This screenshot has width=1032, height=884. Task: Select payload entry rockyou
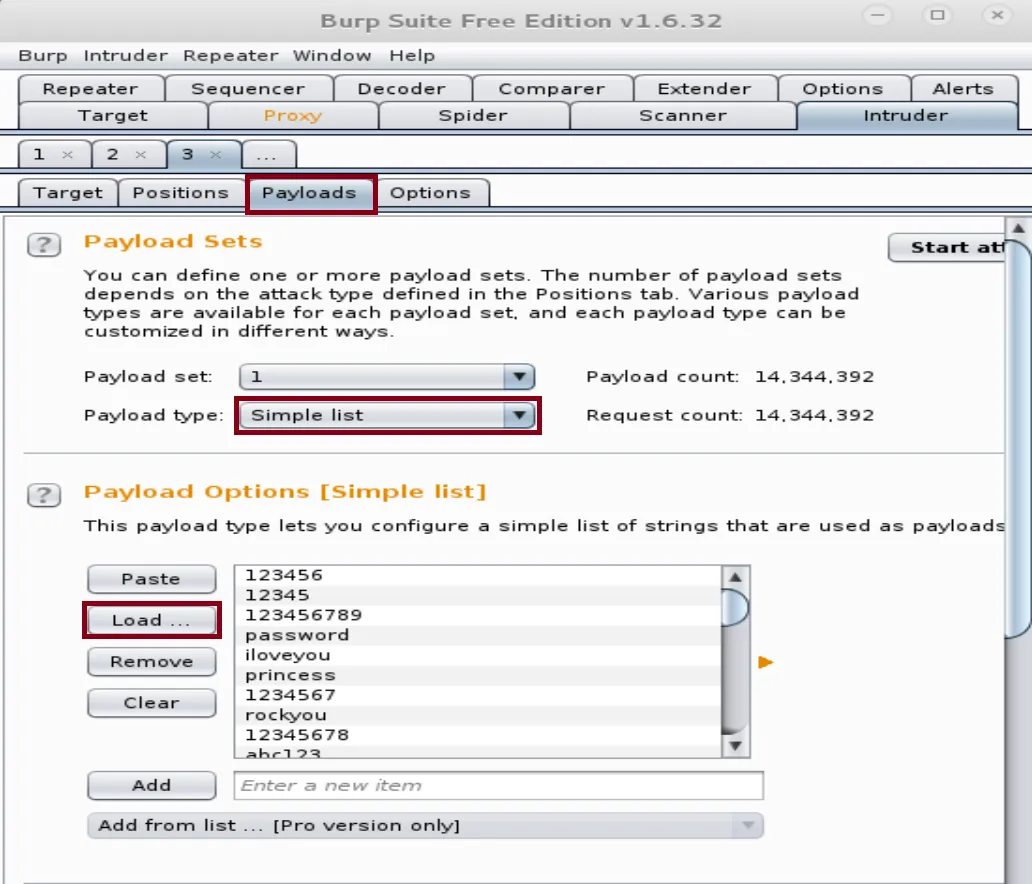478,715
